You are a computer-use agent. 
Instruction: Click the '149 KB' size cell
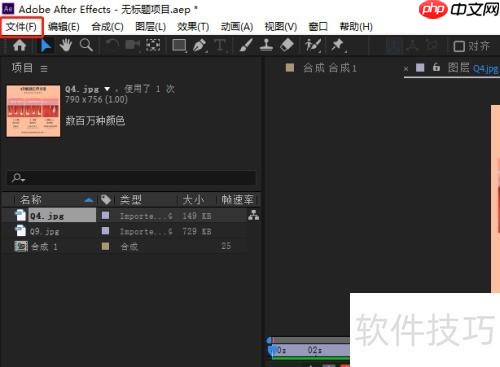point(197,216)
